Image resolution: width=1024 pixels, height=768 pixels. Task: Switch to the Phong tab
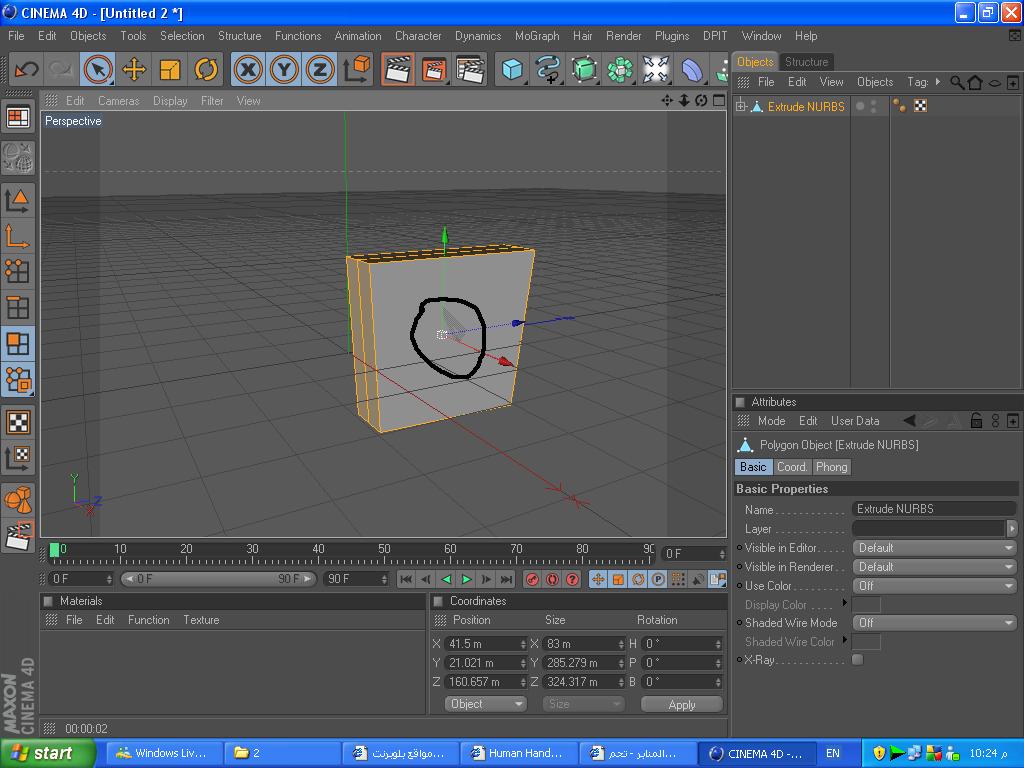(x=831, y=467)
